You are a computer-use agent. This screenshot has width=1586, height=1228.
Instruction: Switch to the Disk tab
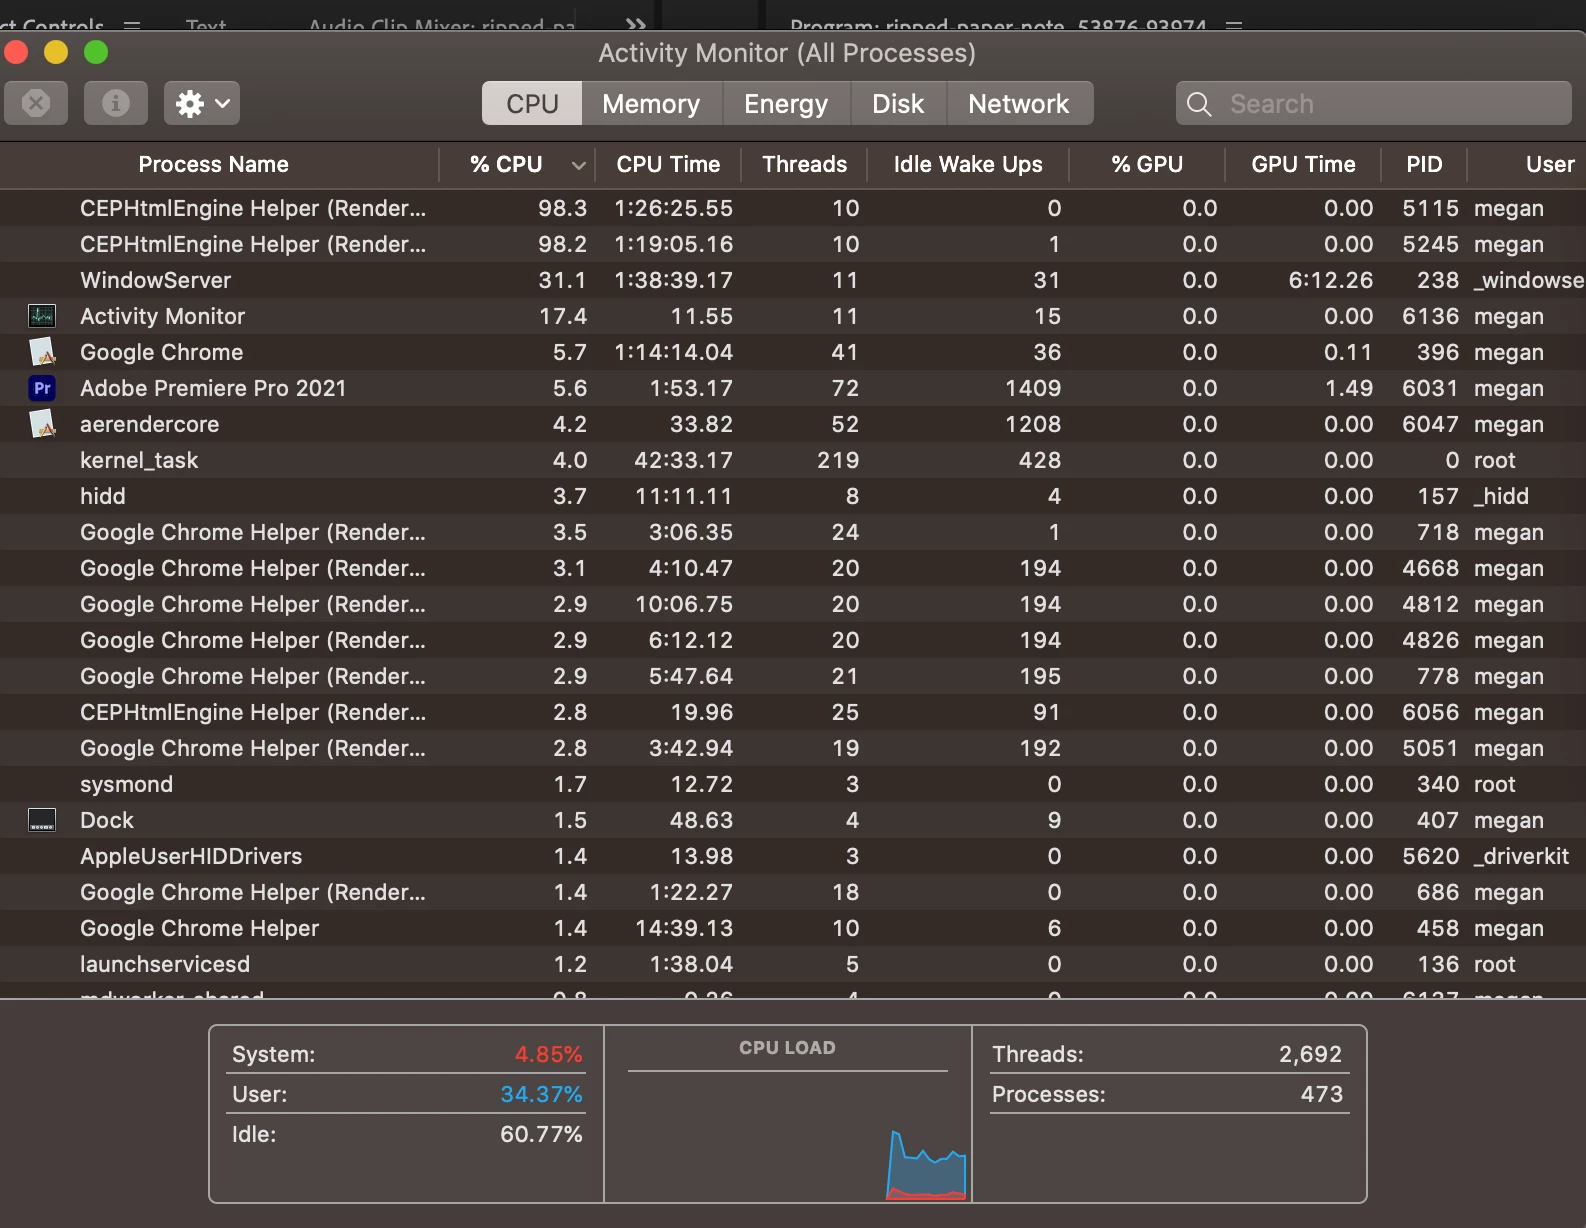(x=898, y=104)
